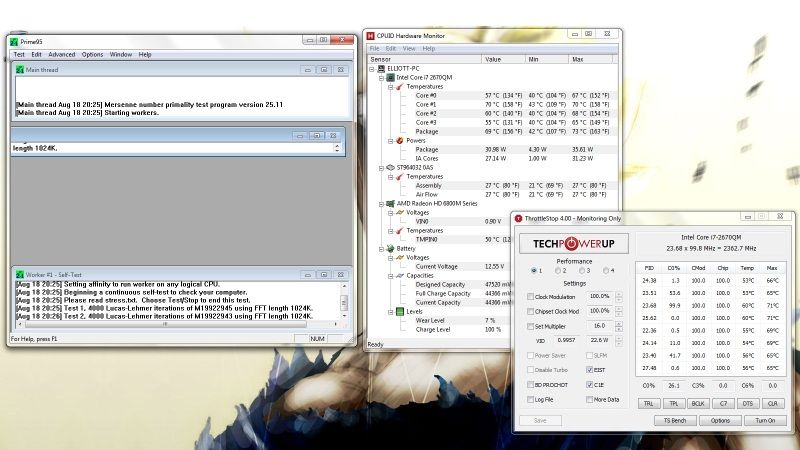
Task: Click the DTS button
Action: (747, 404)
